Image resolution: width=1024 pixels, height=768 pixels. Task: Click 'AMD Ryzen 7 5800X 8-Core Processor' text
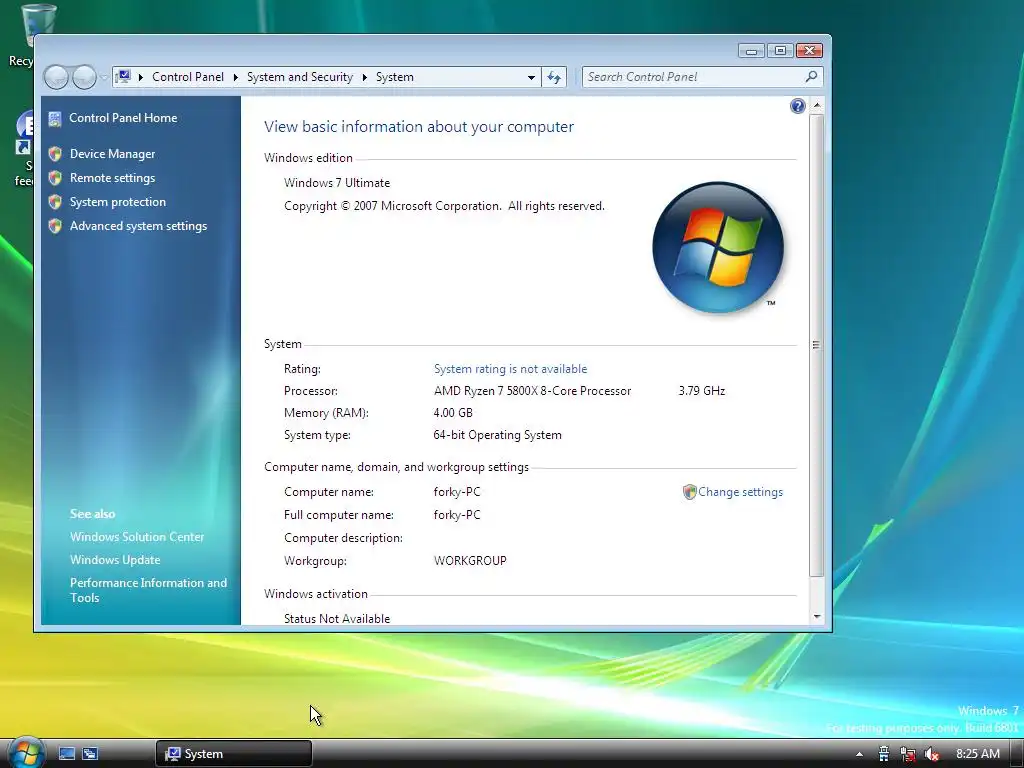[532, 391]
